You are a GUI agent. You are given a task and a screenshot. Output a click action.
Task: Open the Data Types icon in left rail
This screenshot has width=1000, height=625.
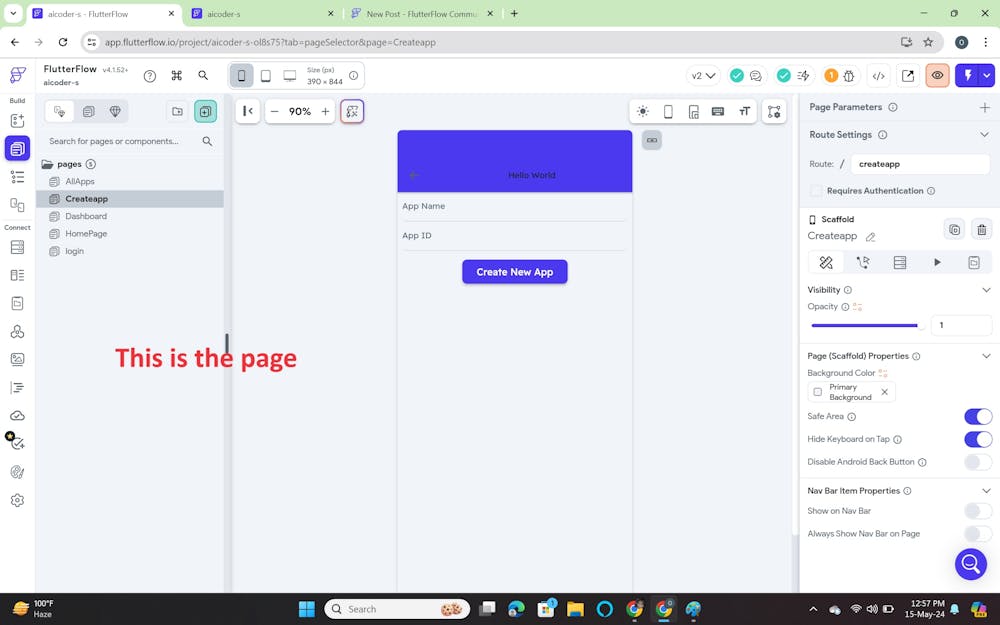(x=17, y=275)
